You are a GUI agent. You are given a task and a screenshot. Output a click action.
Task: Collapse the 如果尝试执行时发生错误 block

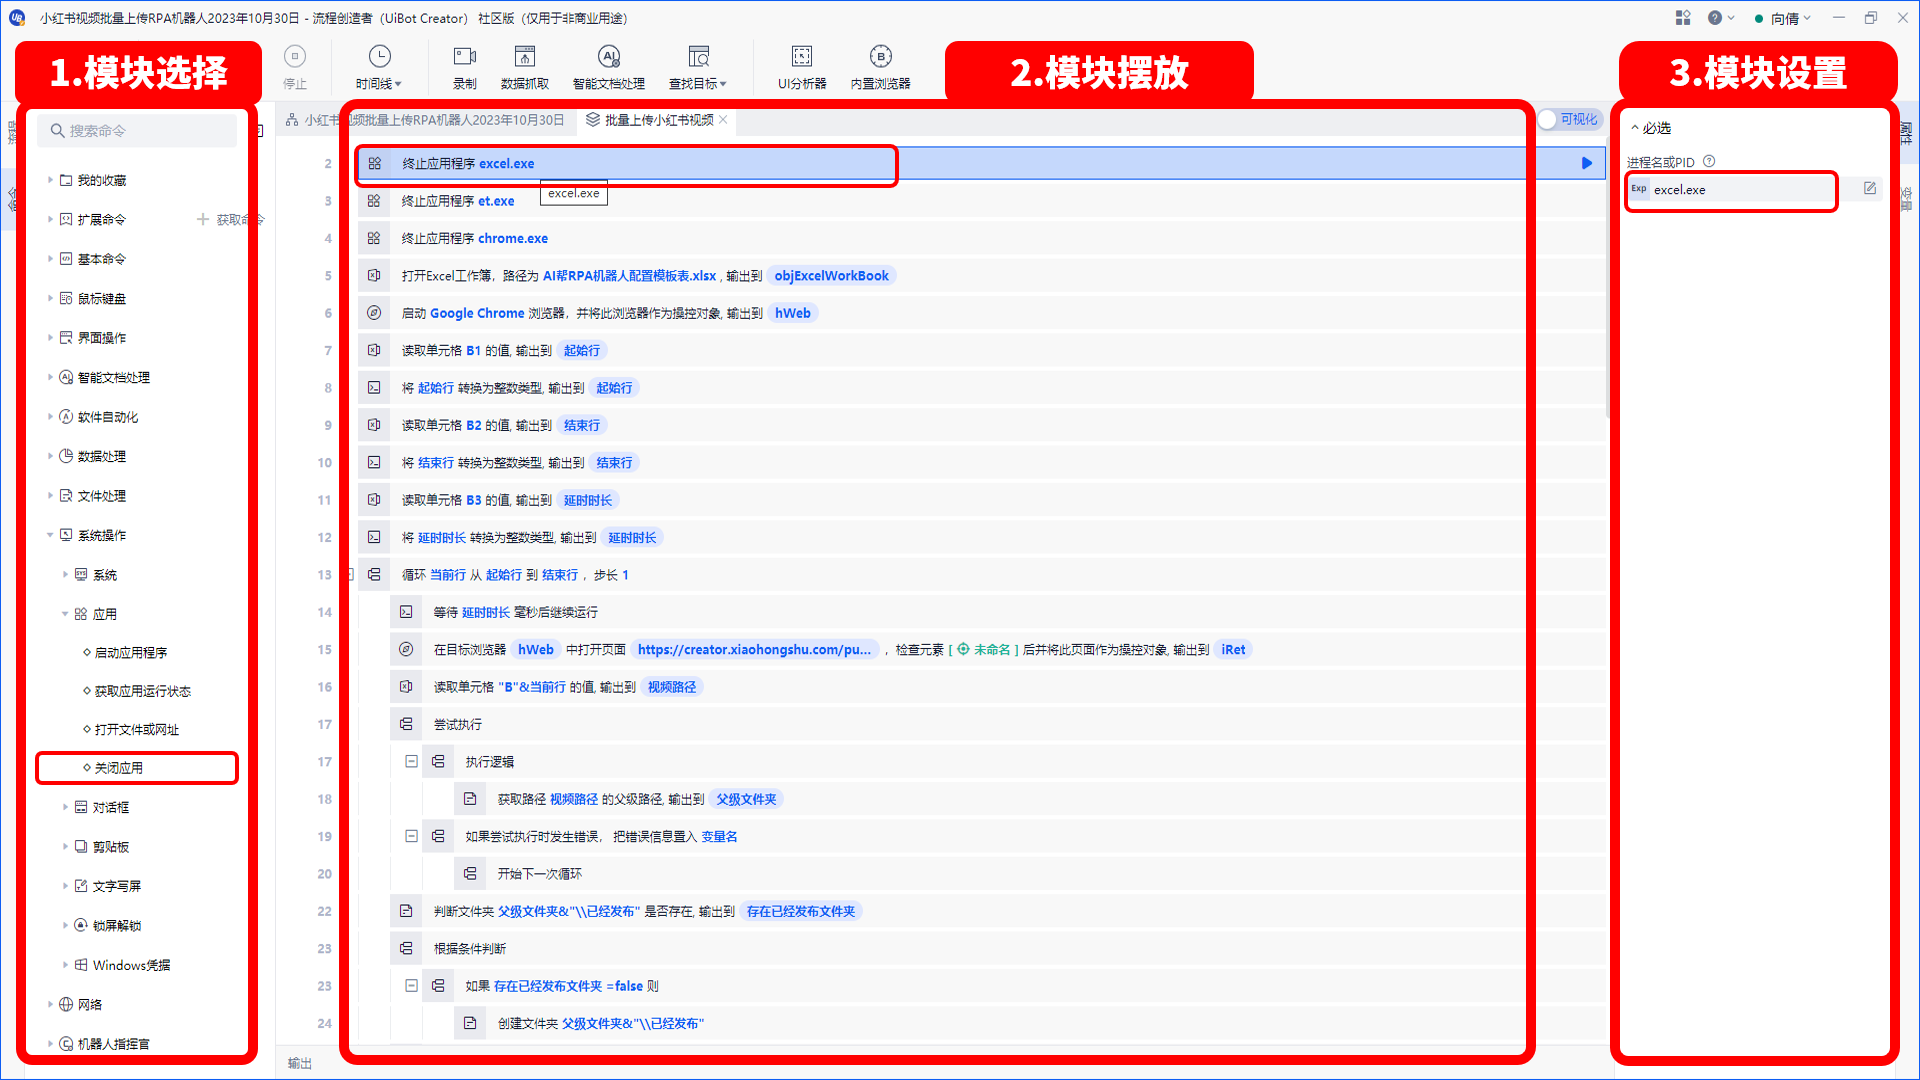tap(411, 836)
